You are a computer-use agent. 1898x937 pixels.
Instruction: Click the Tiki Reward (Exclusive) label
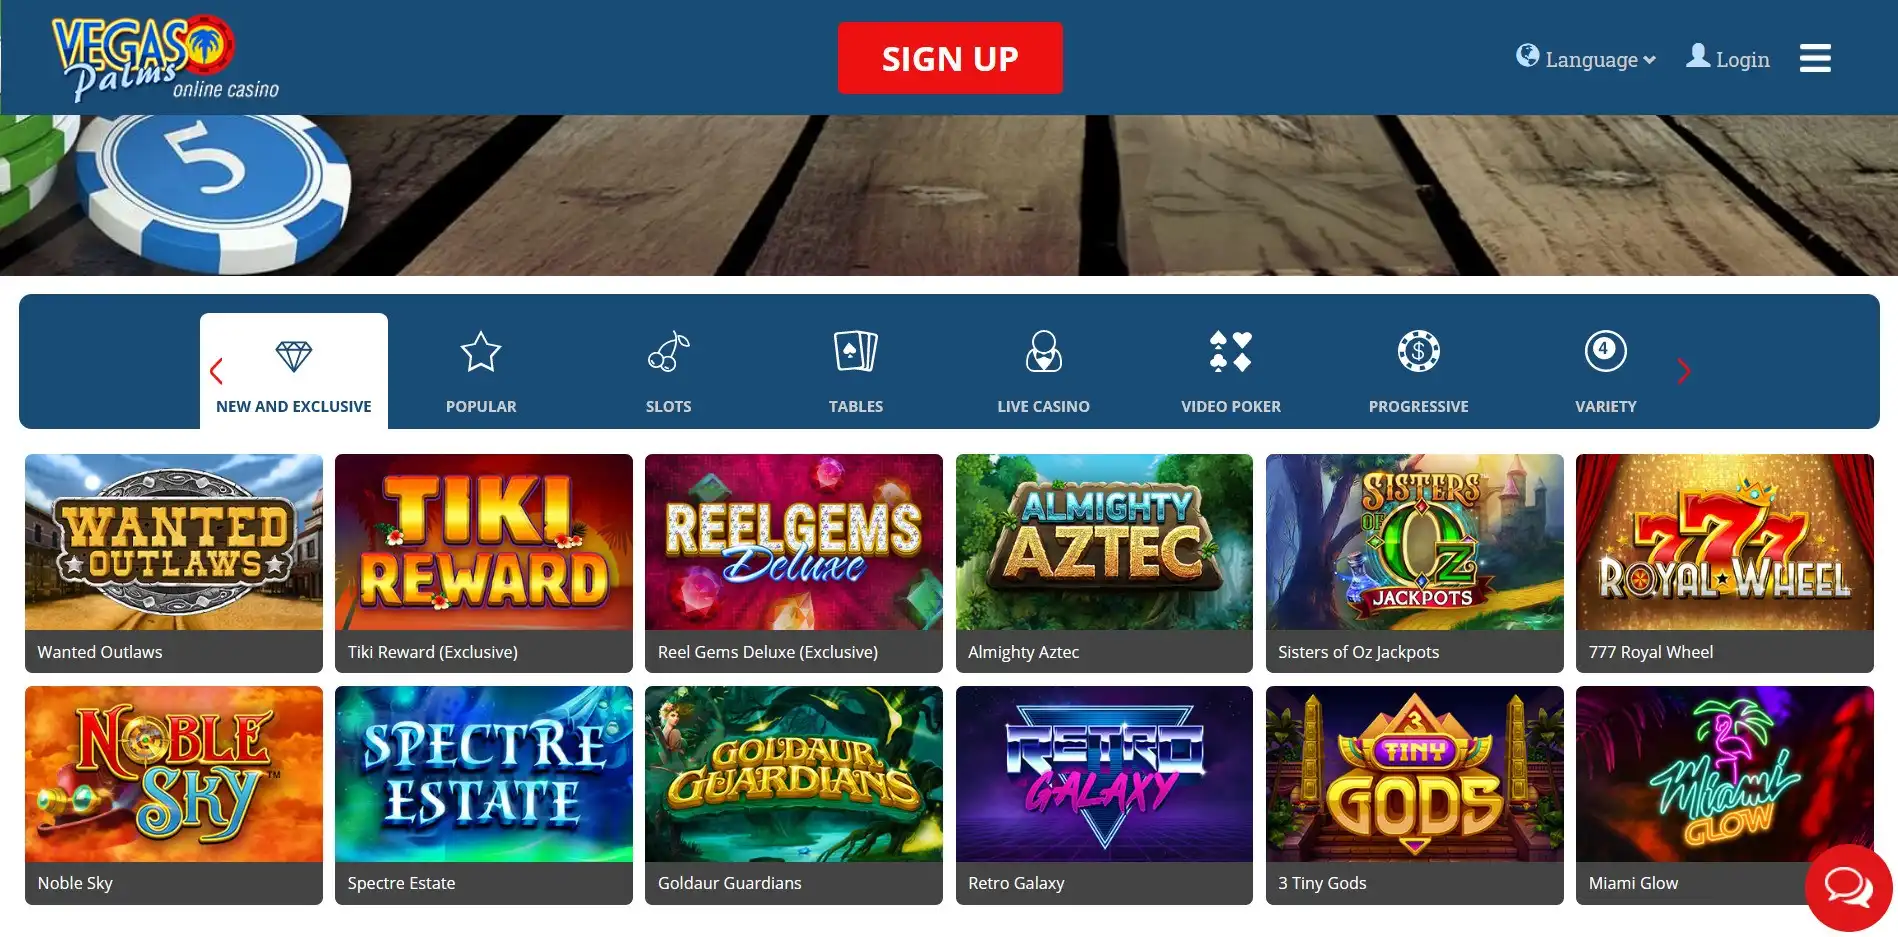click(433, 652)
